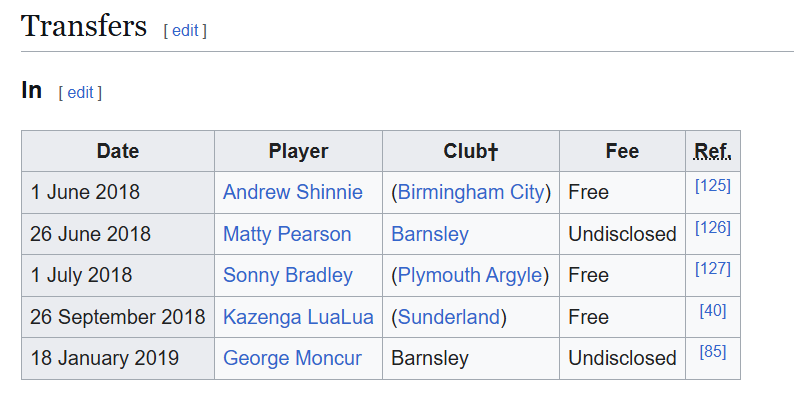Jump to reference 126
This screenshot has width=794, height=395.
tap(713, 227)
